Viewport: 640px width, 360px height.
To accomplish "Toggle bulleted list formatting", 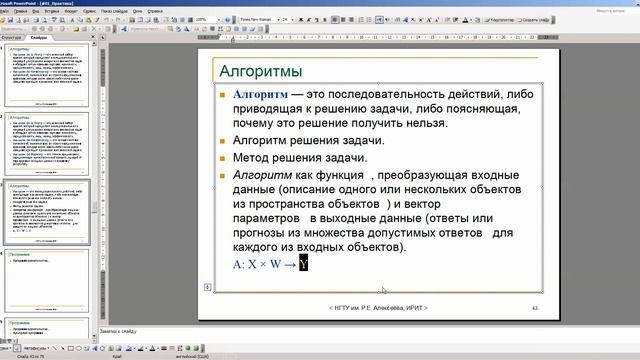I will coord(369,20).
